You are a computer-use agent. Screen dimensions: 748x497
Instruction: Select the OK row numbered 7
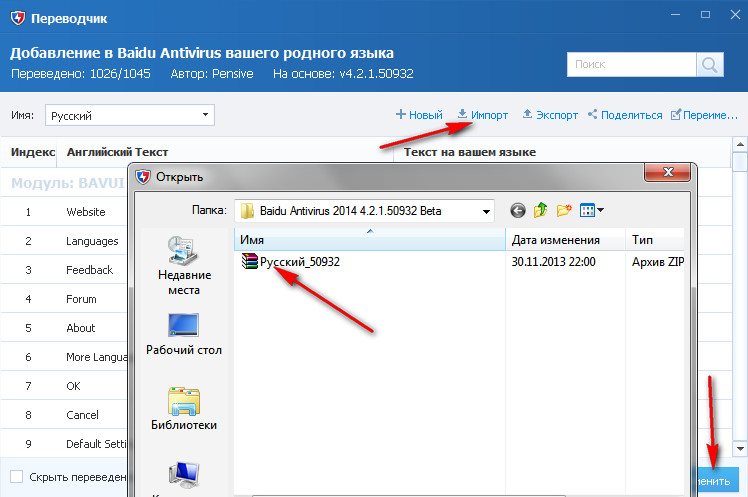click(x=64, y=386)
